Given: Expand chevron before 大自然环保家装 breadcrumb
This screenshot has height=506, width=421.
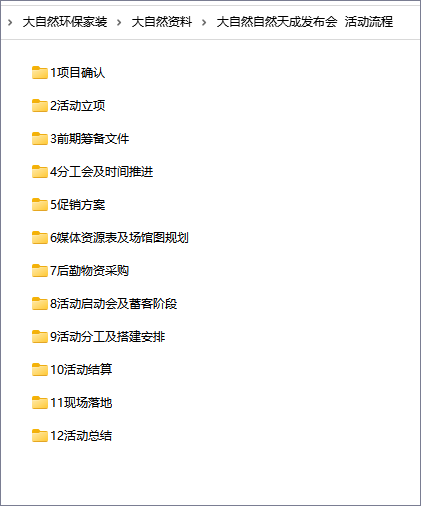Looking at the screenshot, I should (x=10, y=23).
